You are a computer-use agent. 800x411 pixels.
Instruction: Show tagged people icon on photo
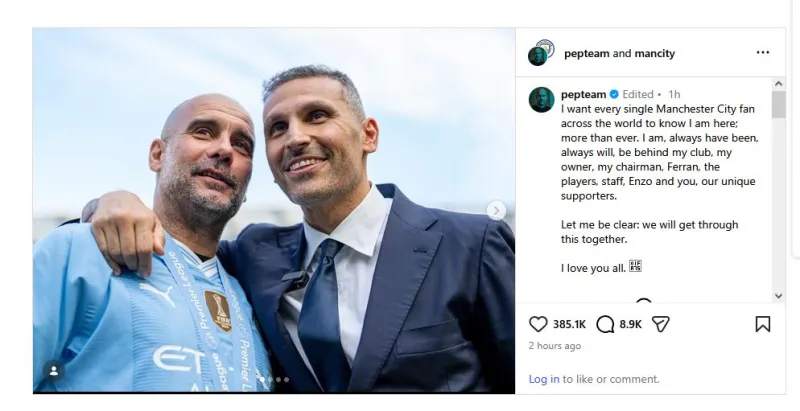(x=54, y=371)
